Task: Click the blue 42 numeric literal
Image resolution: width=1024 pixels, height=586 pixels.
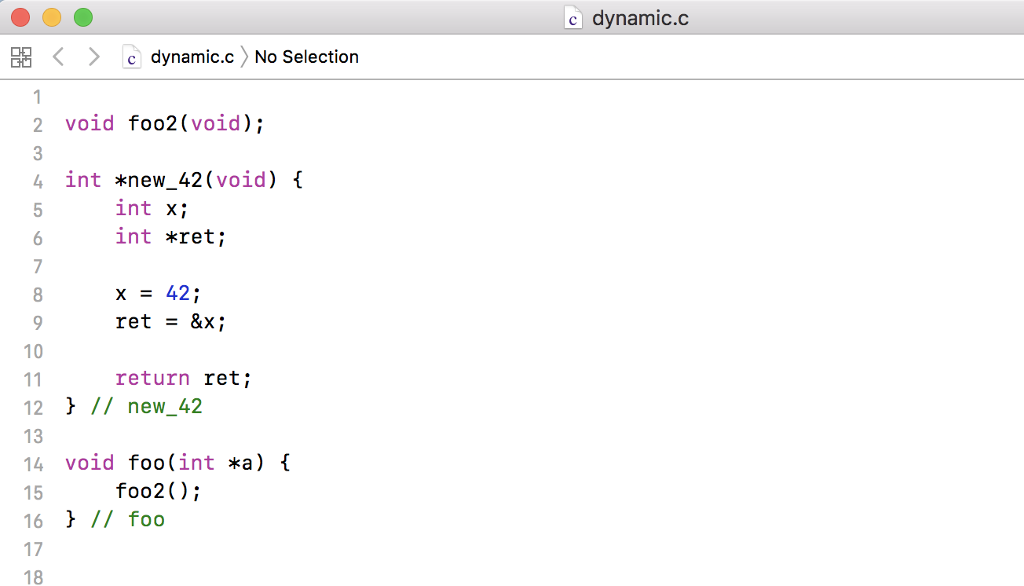Action: click(x=178, y=294)
